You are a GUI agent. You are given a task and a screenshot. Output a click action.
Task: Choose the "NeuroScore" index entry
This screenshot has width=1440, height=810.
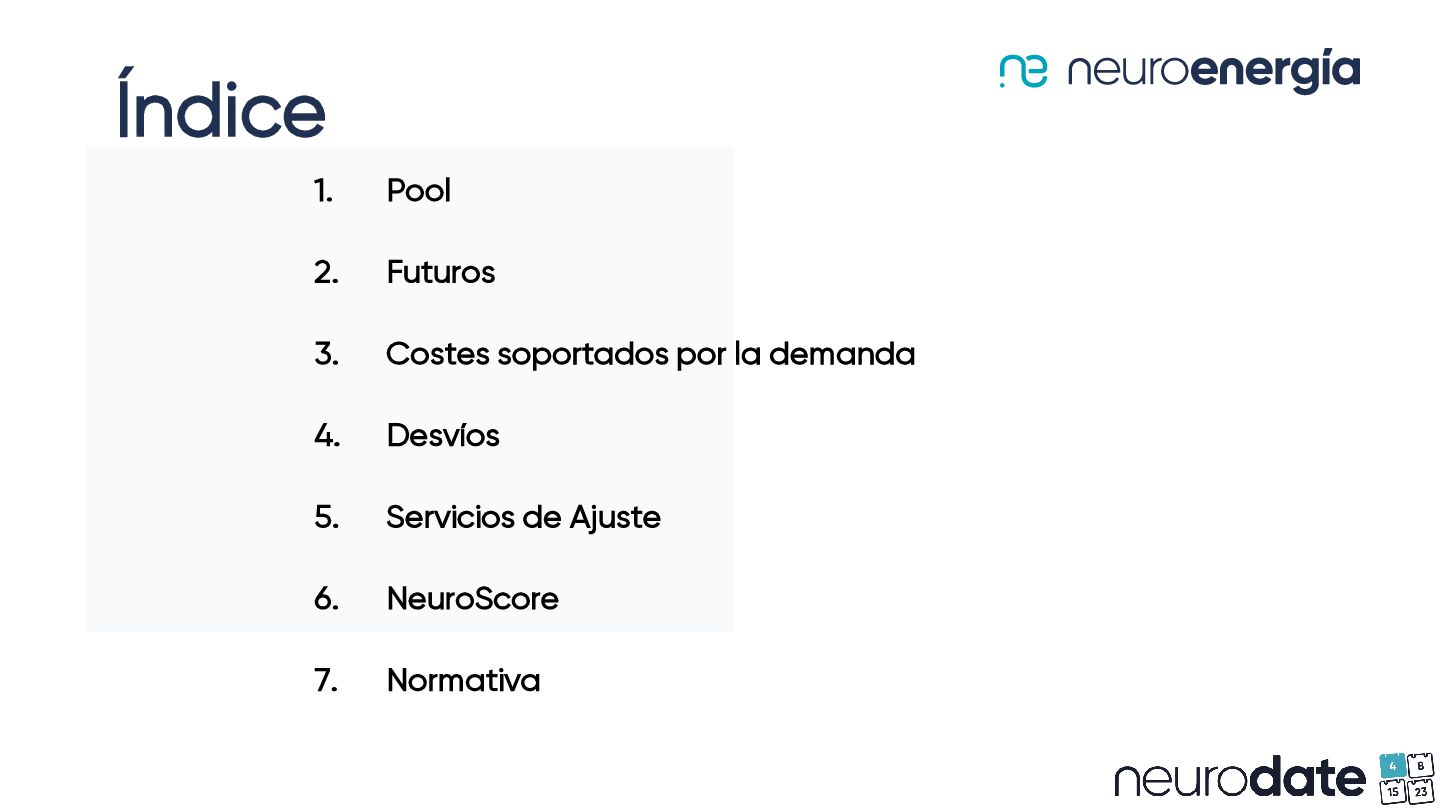[472, 598]
